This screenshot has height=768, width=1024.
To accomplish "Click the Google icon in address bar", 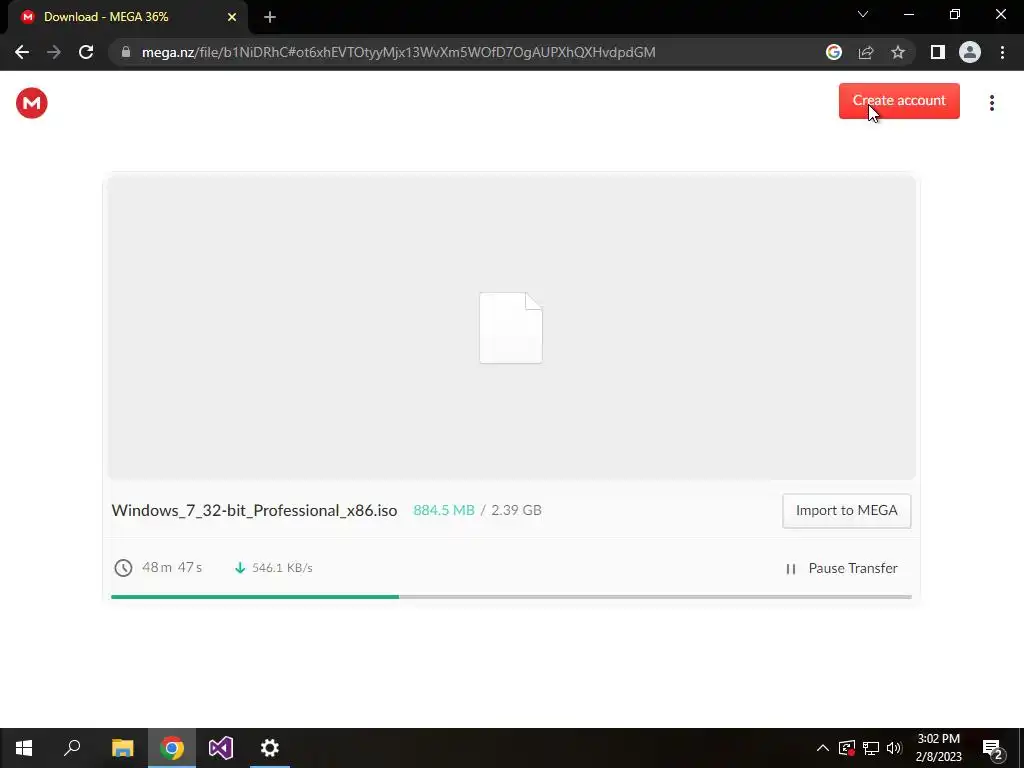I will click(833, 52).
